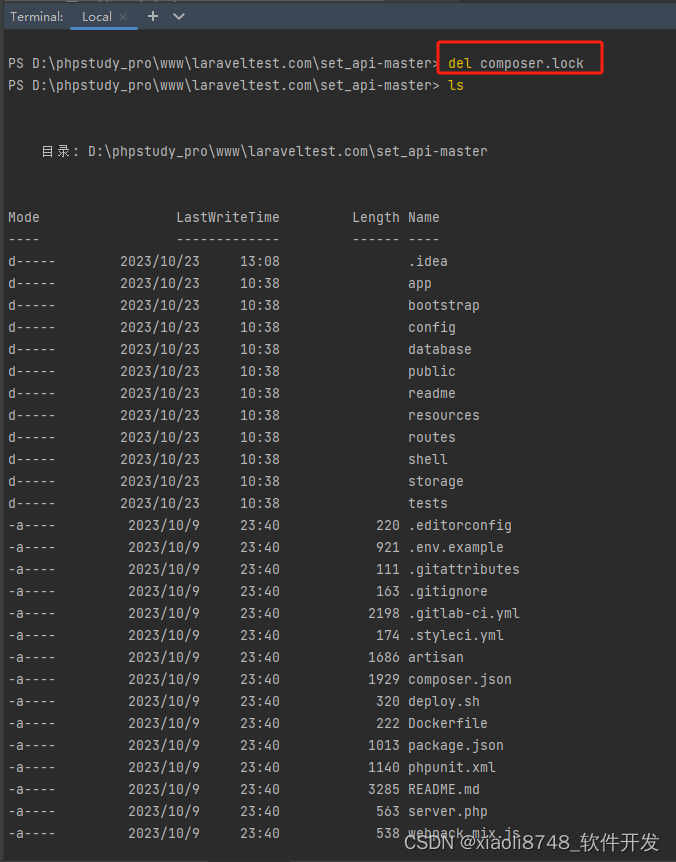Select the database directory entry

(x=439, y=349)
